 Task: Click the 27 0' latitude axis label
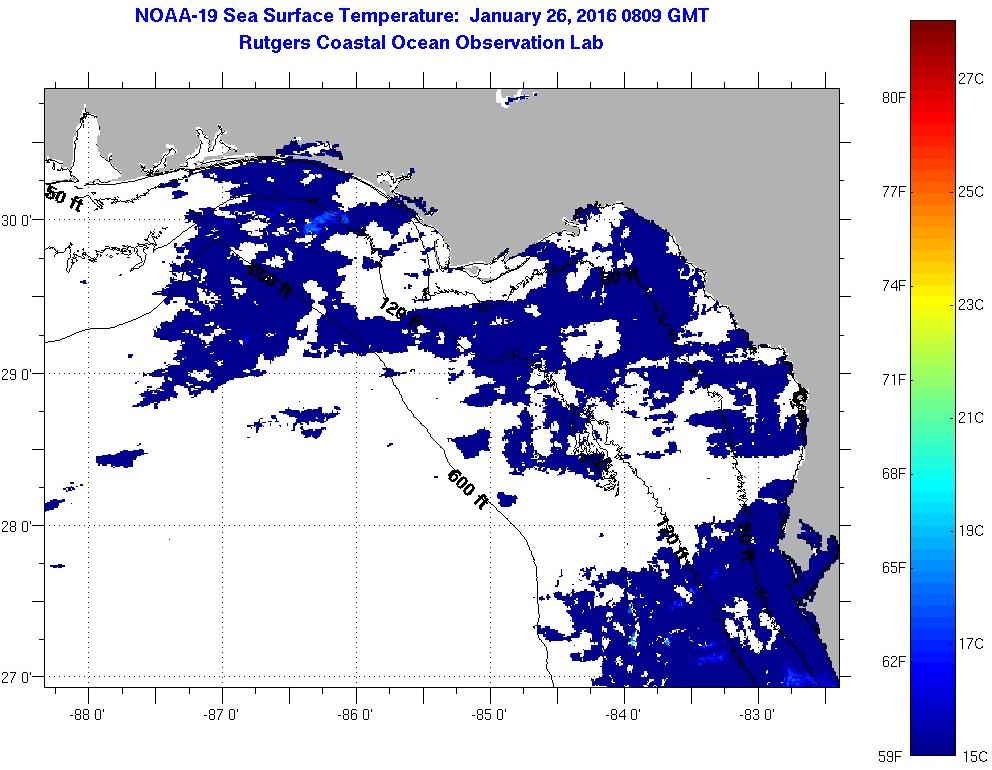click(22, 678)
